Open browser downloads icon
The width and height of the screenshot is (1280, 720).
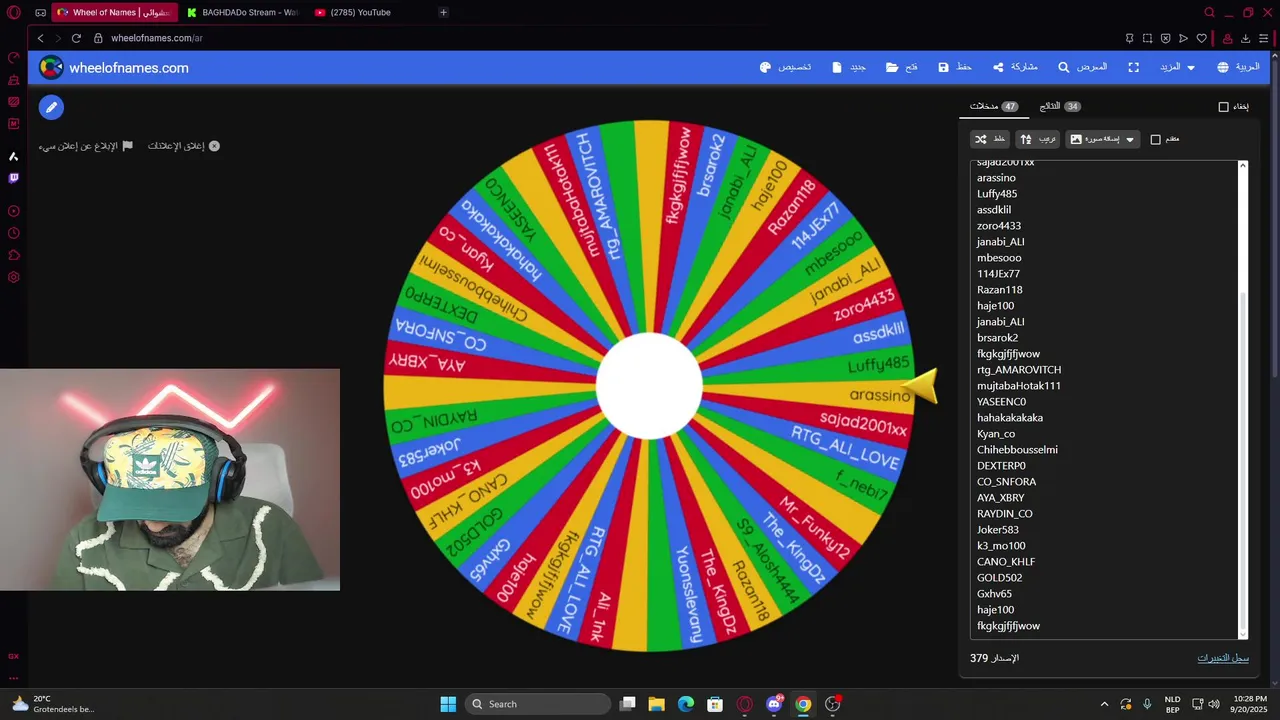1245,38
